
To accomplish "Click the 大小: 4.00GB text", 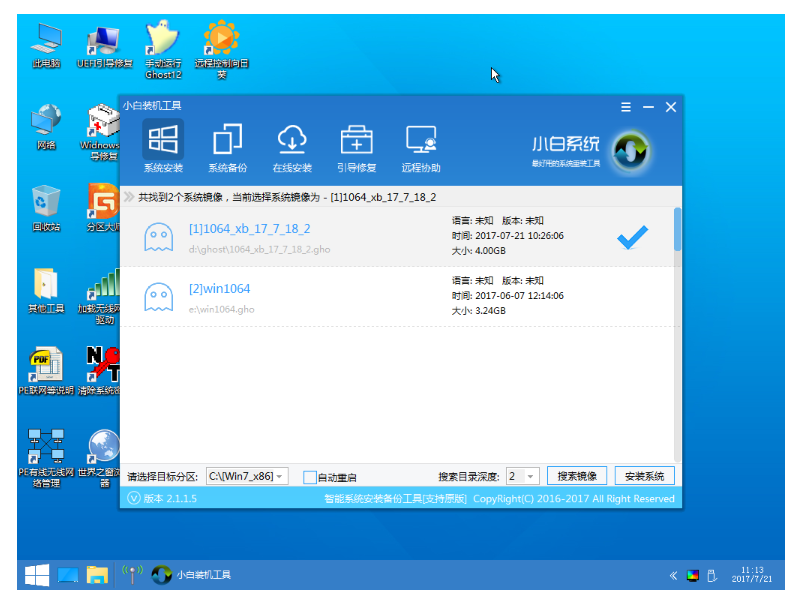I will pyautogui.click(x=479, y=251).
